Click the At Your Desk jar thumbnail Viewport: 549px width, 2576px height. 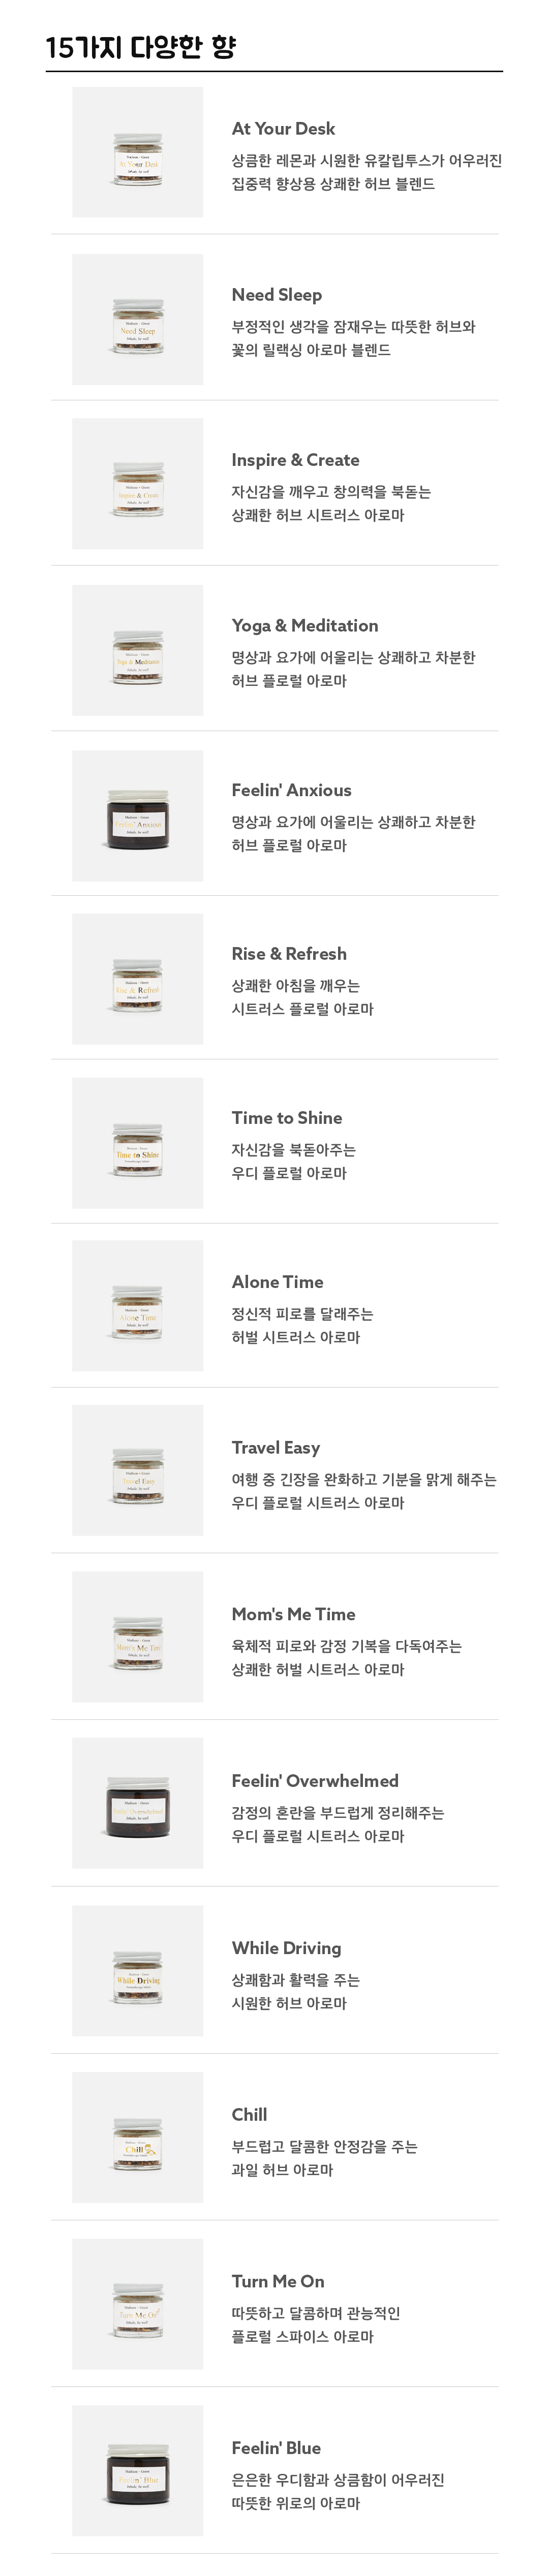(137, 153)
